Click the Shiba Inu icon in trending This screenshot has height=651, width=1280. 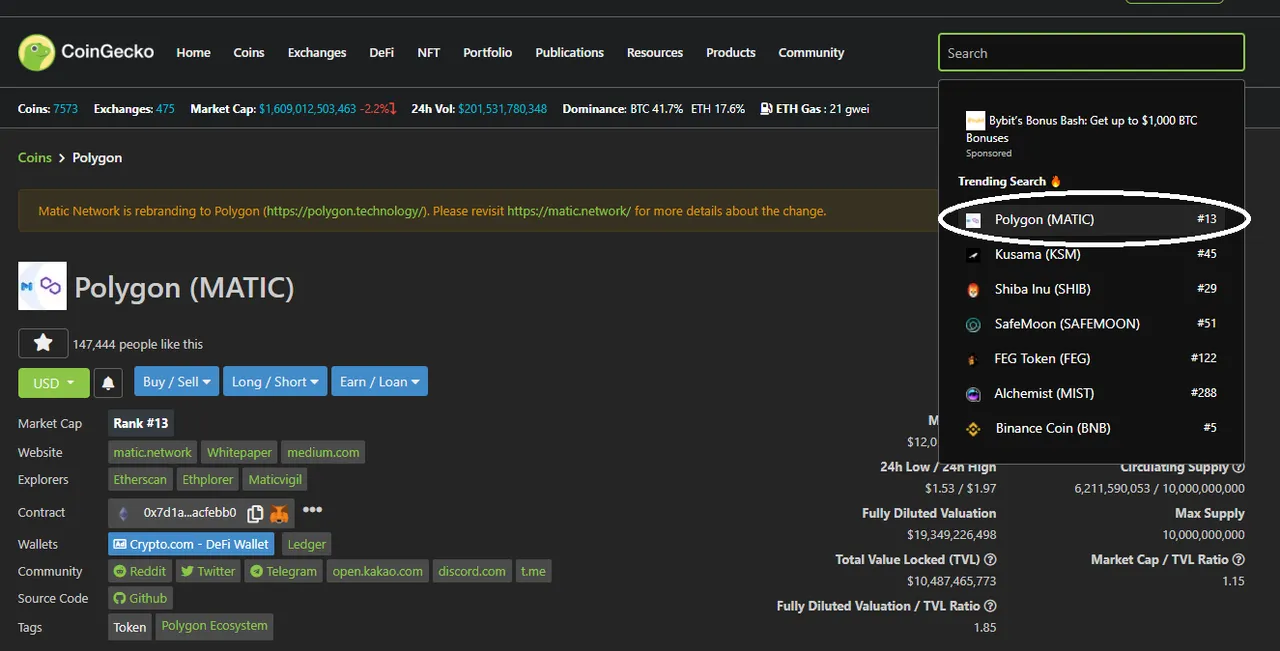973,290
